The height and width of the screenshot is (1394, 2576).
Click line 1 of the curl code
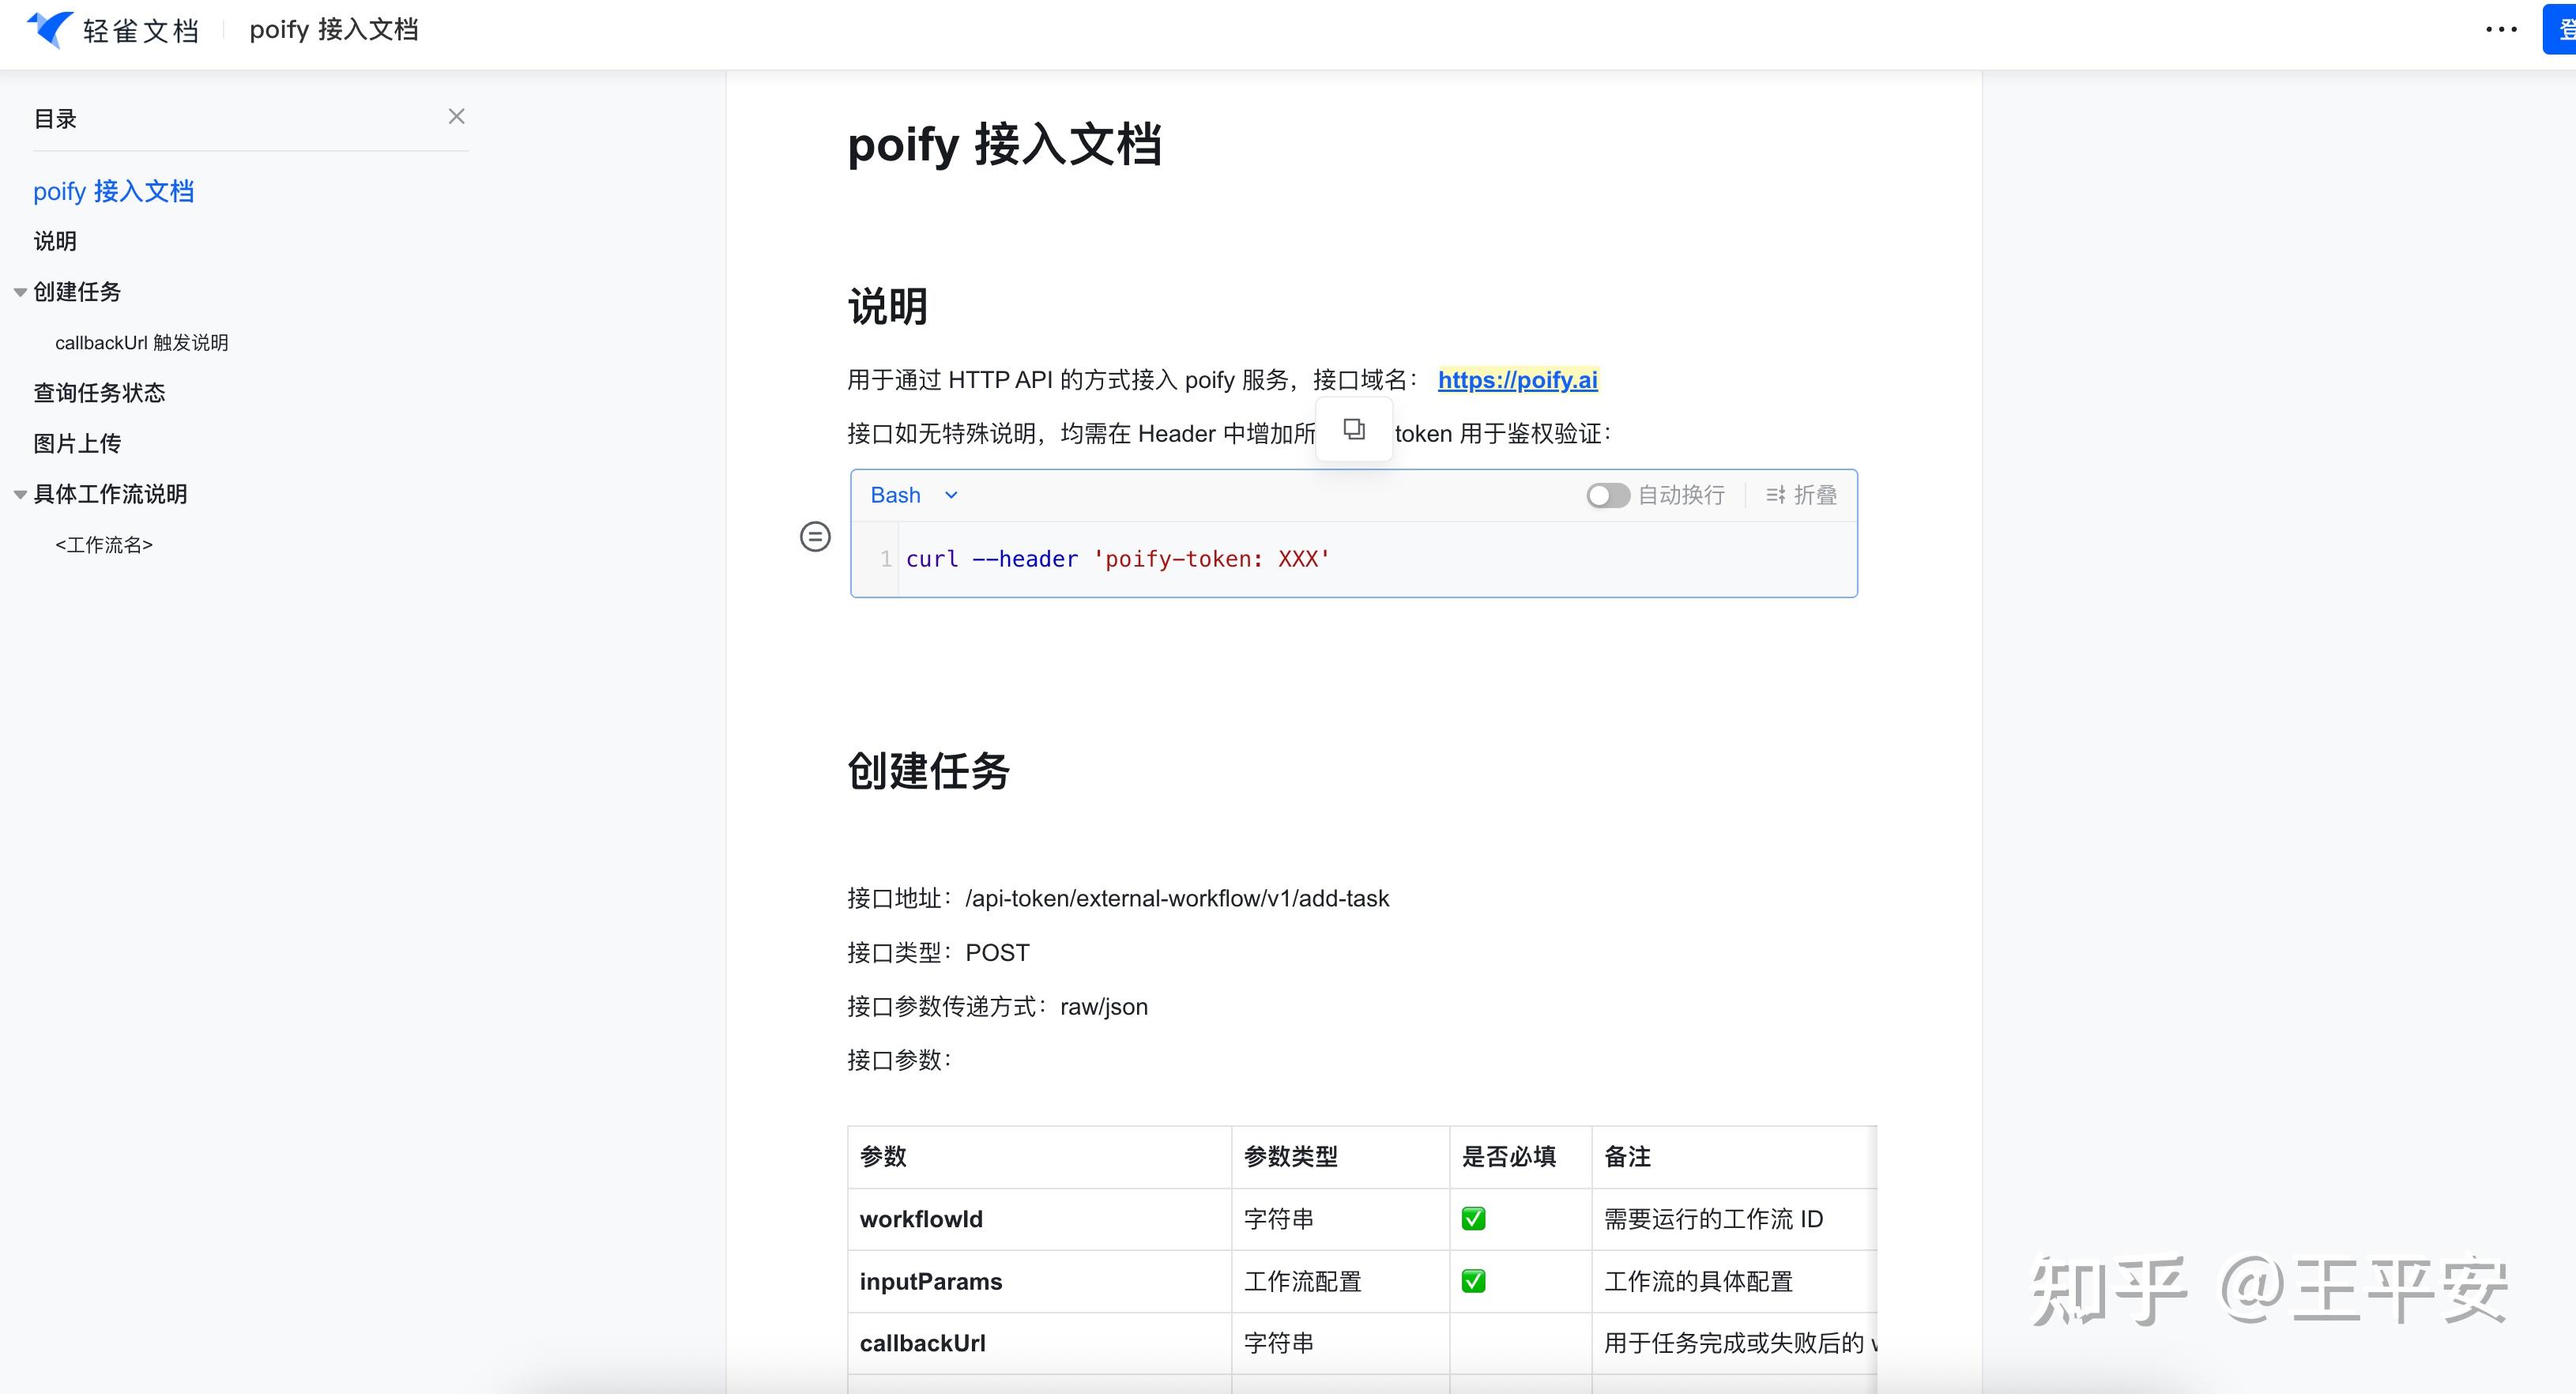[1115, 558]
